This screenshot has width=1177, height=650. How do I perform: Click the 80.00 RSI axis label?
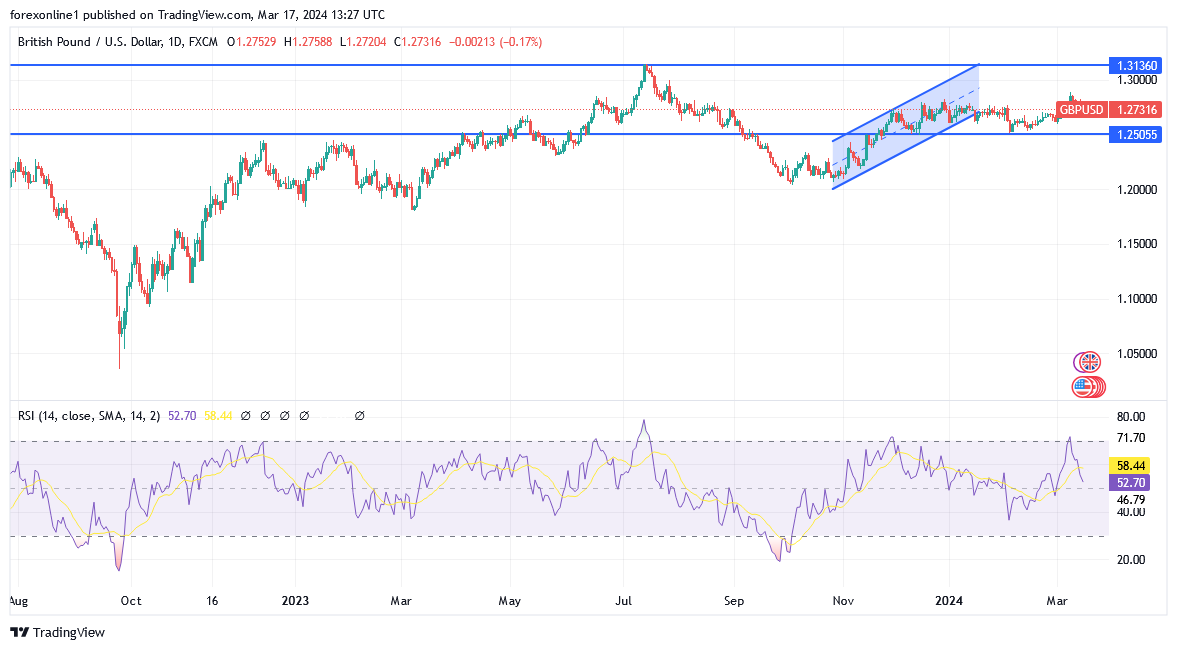tap(1131, 417)
